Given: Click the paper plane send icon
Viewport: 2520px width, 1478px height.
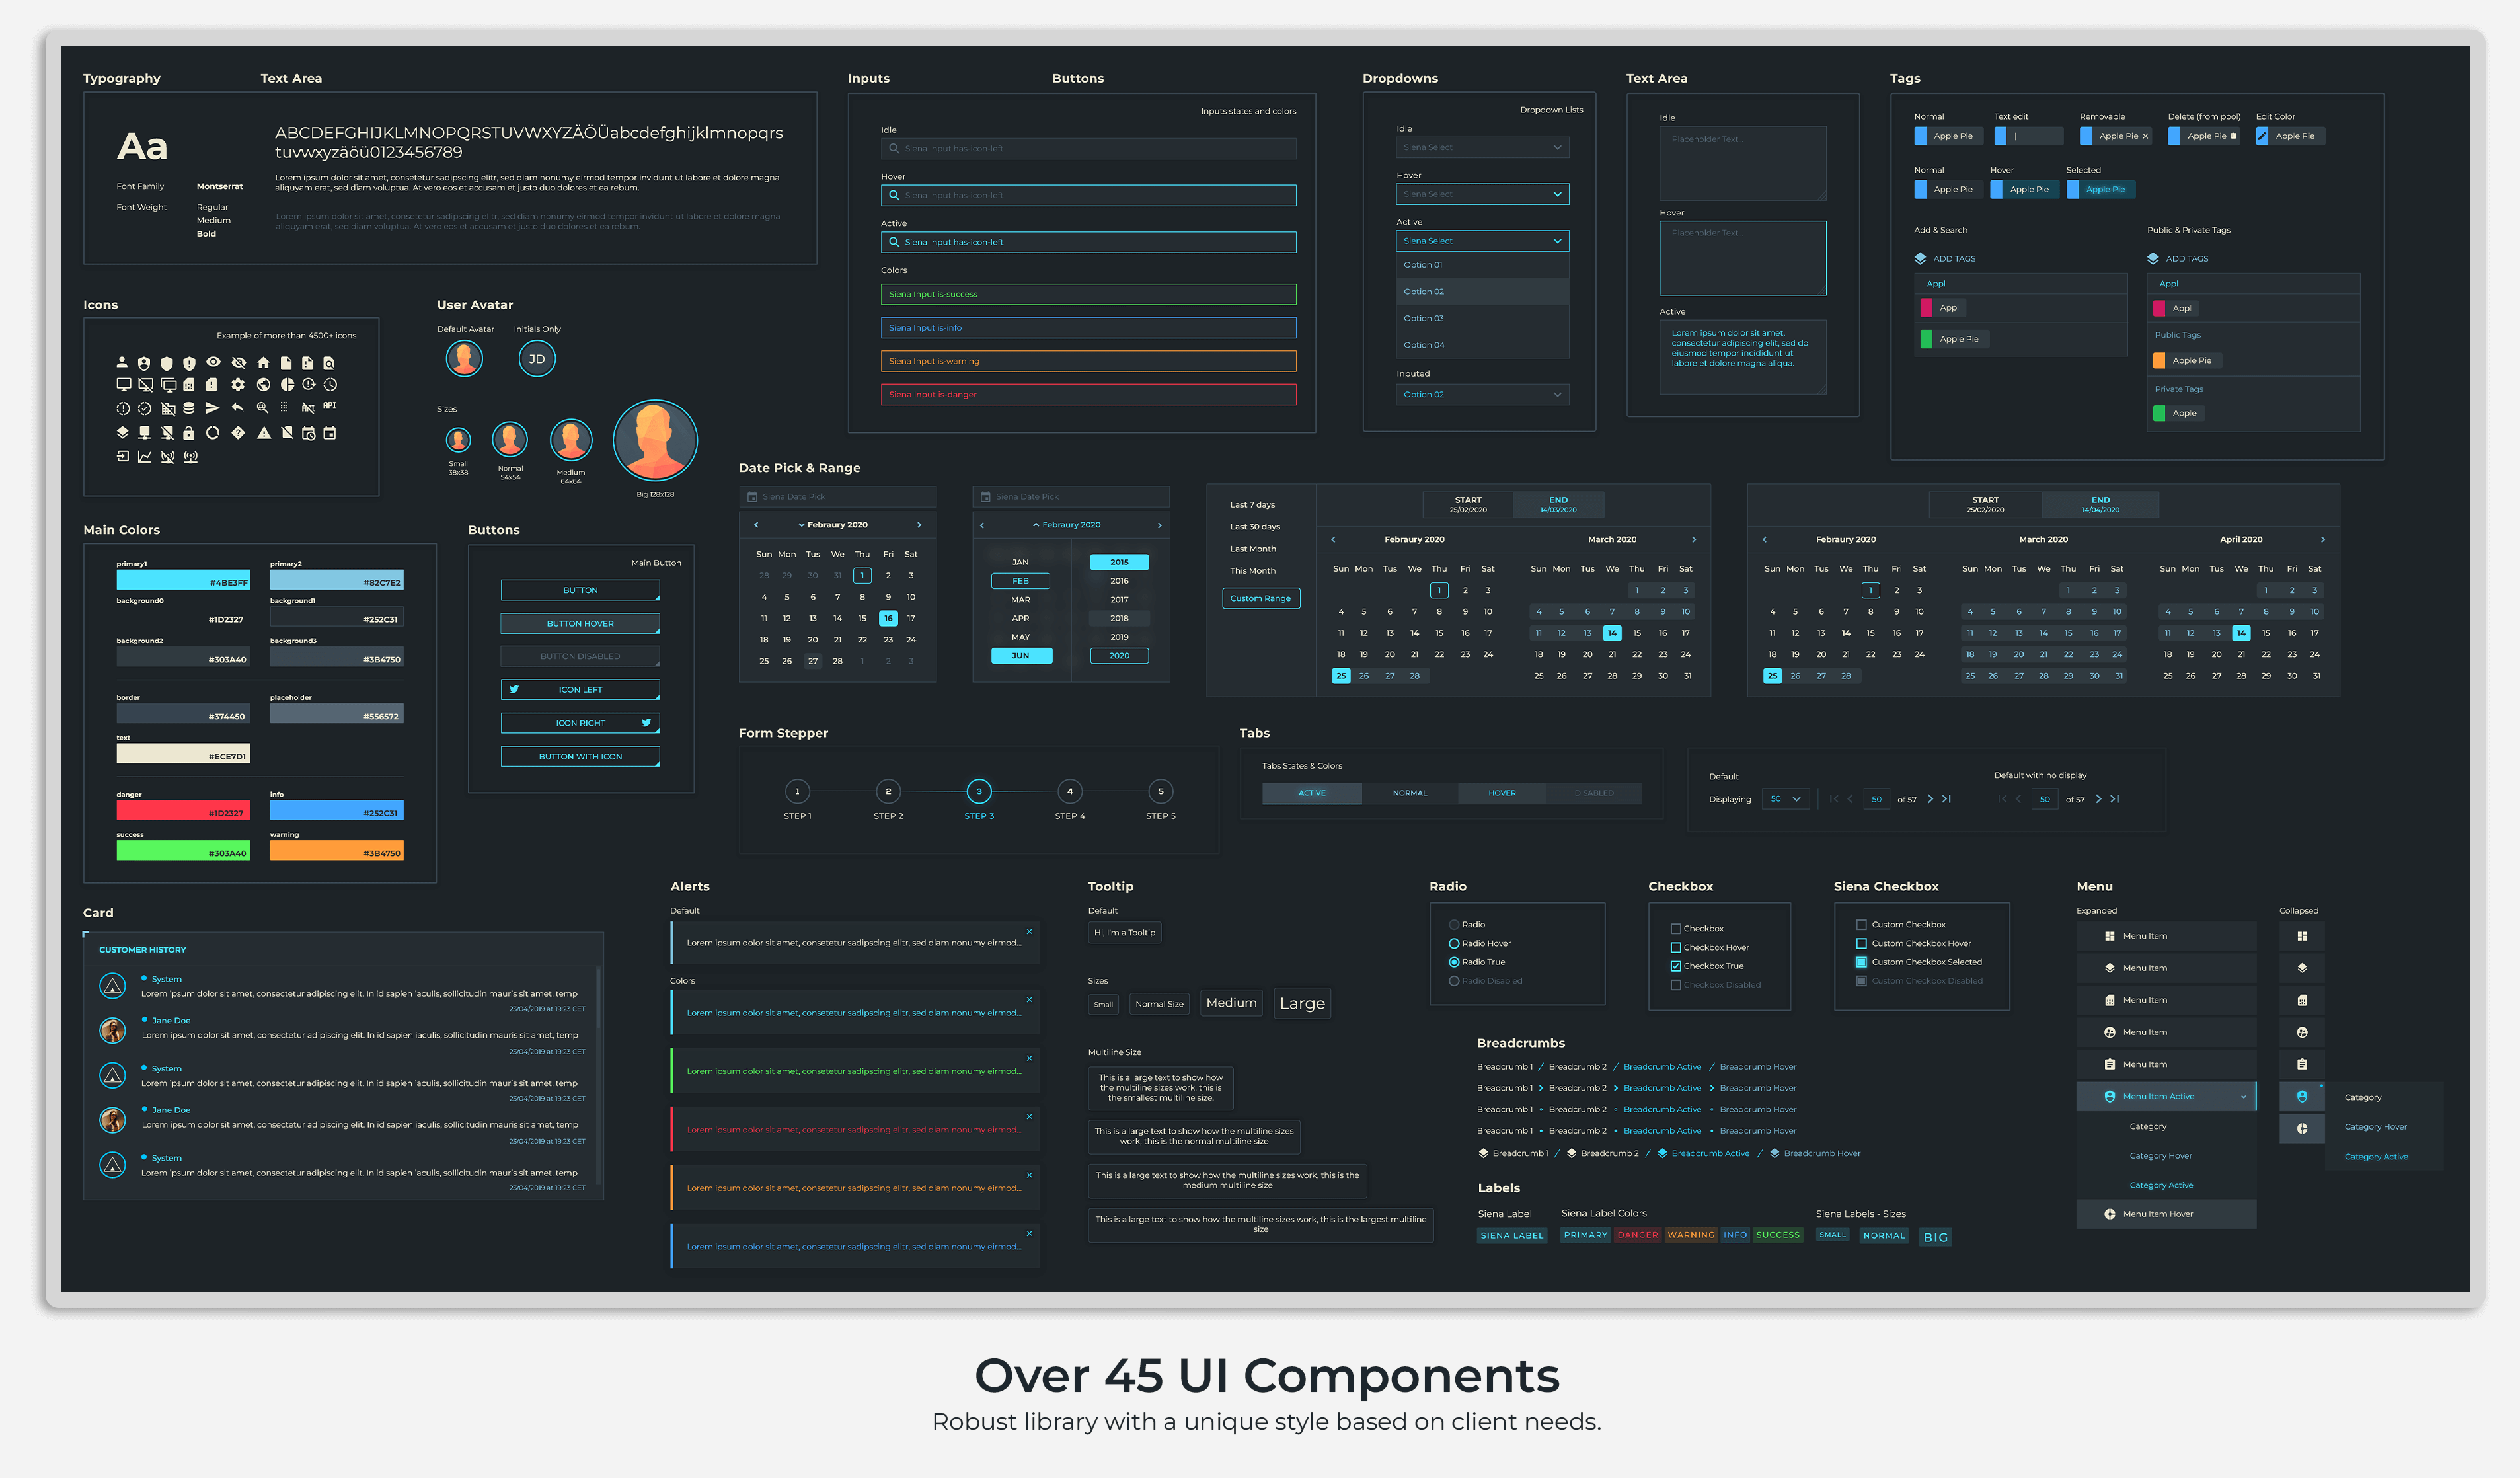Looking at the screenshot, I should 212,408.
